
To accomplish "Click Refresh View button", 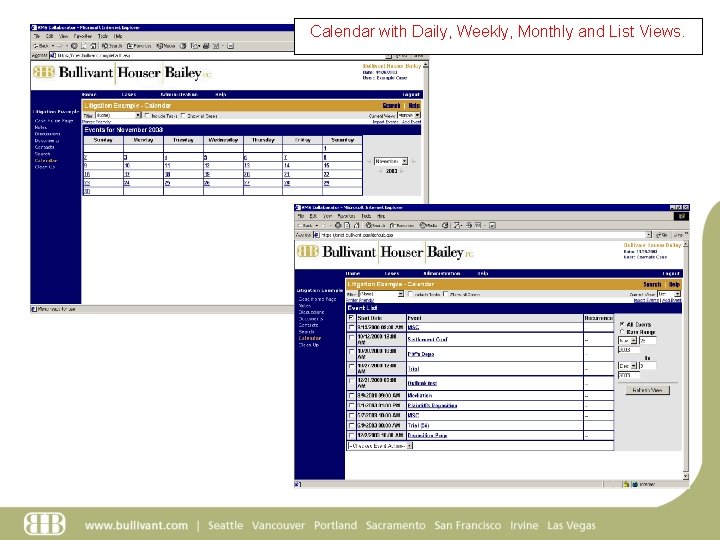I will [647, 390].
